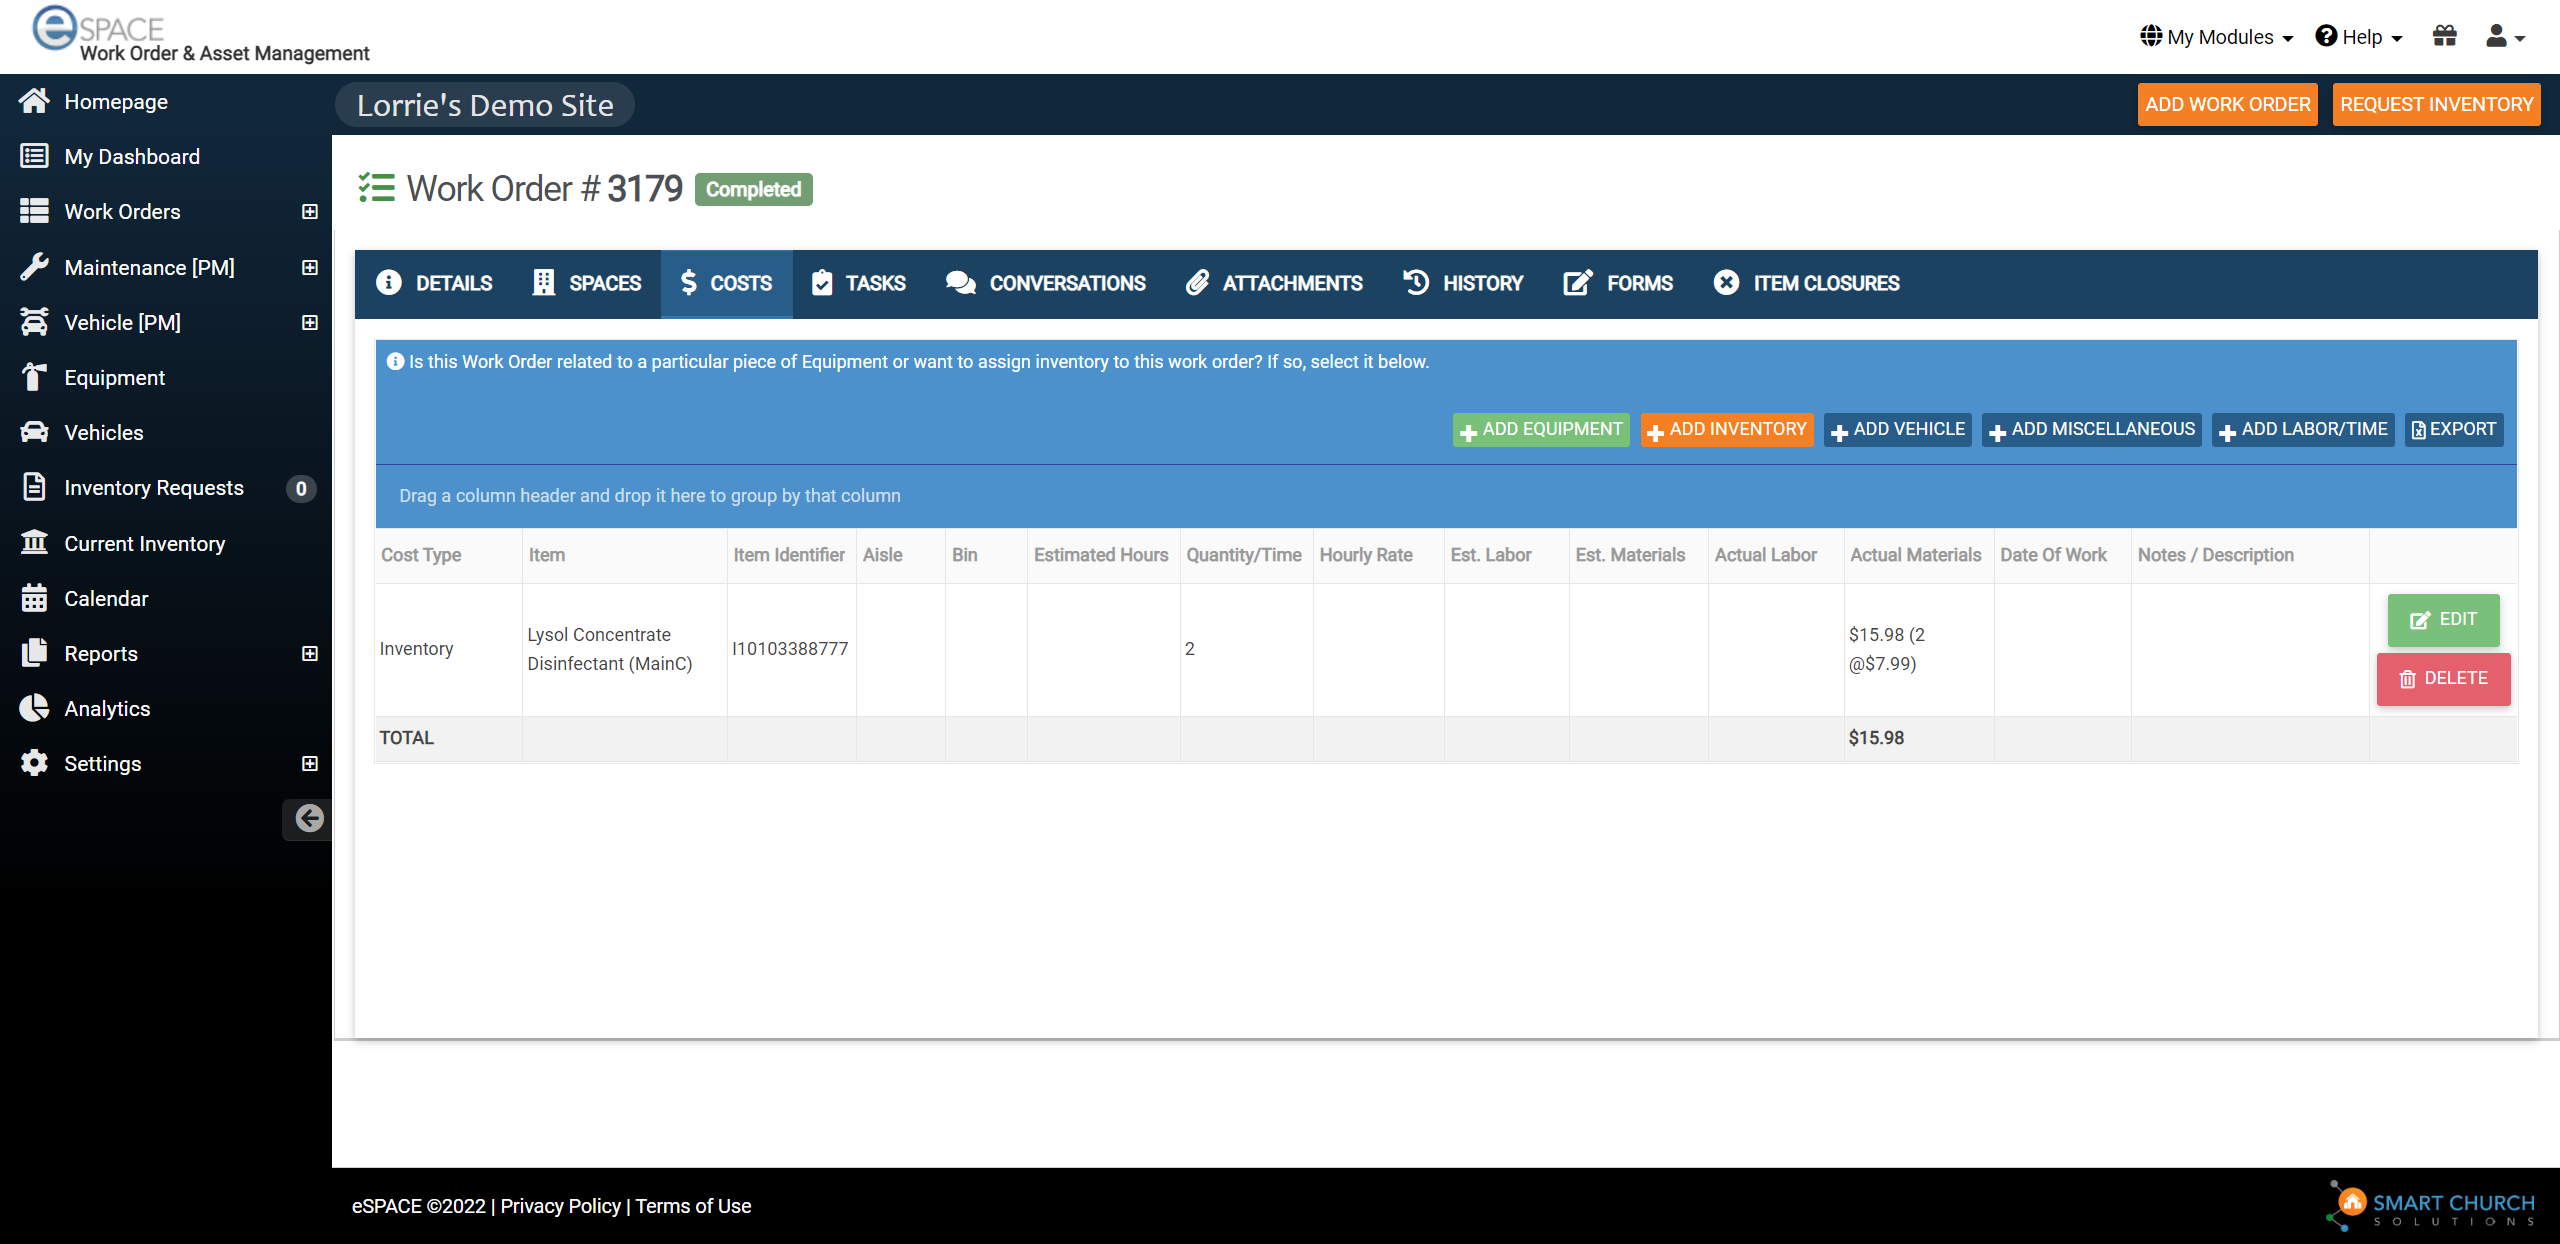Click the Add Vehicle button
This screenshot has width=2560, height=1244.
1898,430
